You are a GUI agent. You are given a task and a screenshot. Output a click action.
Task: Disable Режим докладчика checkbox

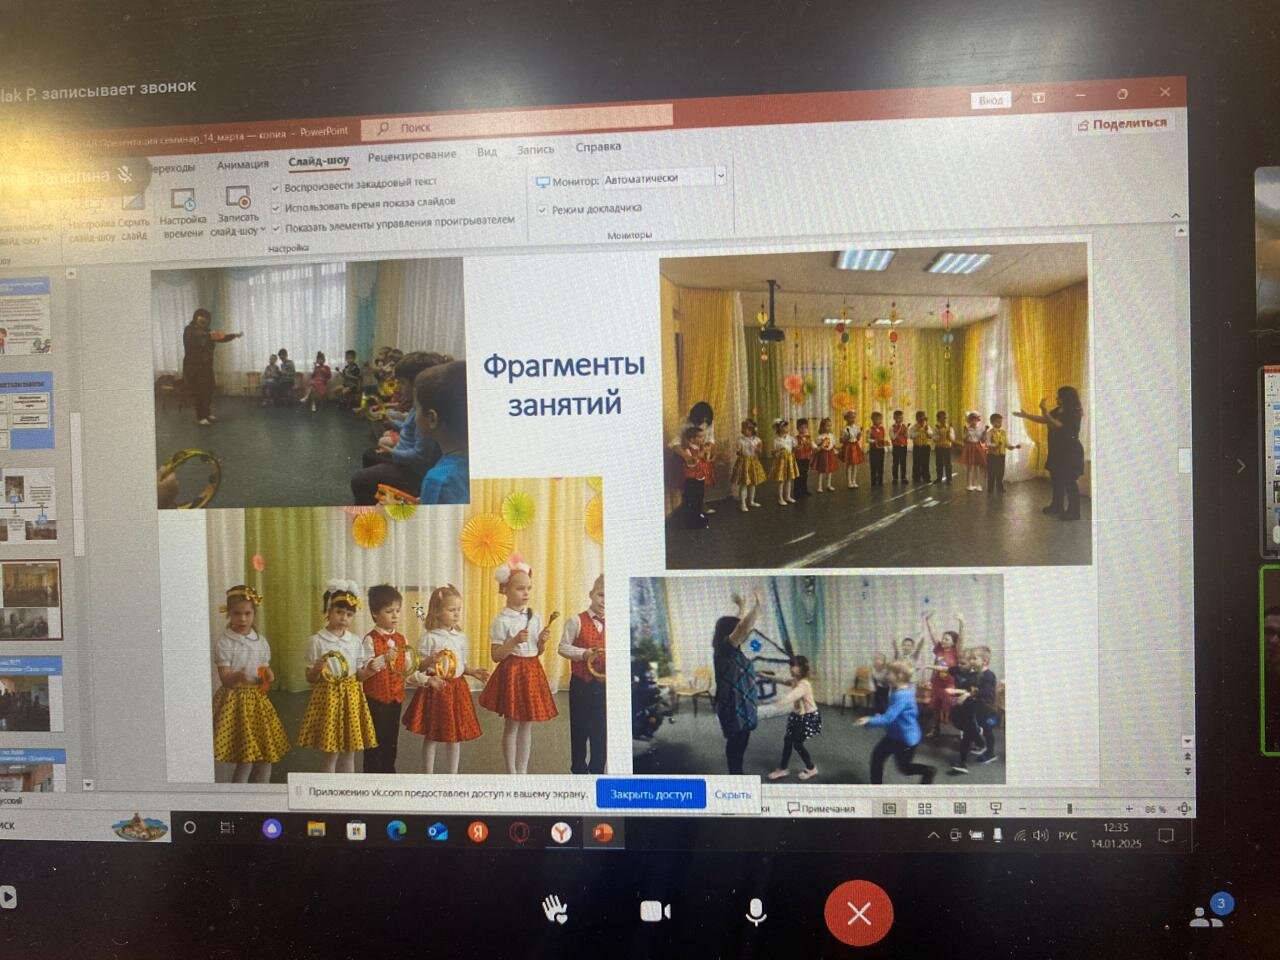543,209
